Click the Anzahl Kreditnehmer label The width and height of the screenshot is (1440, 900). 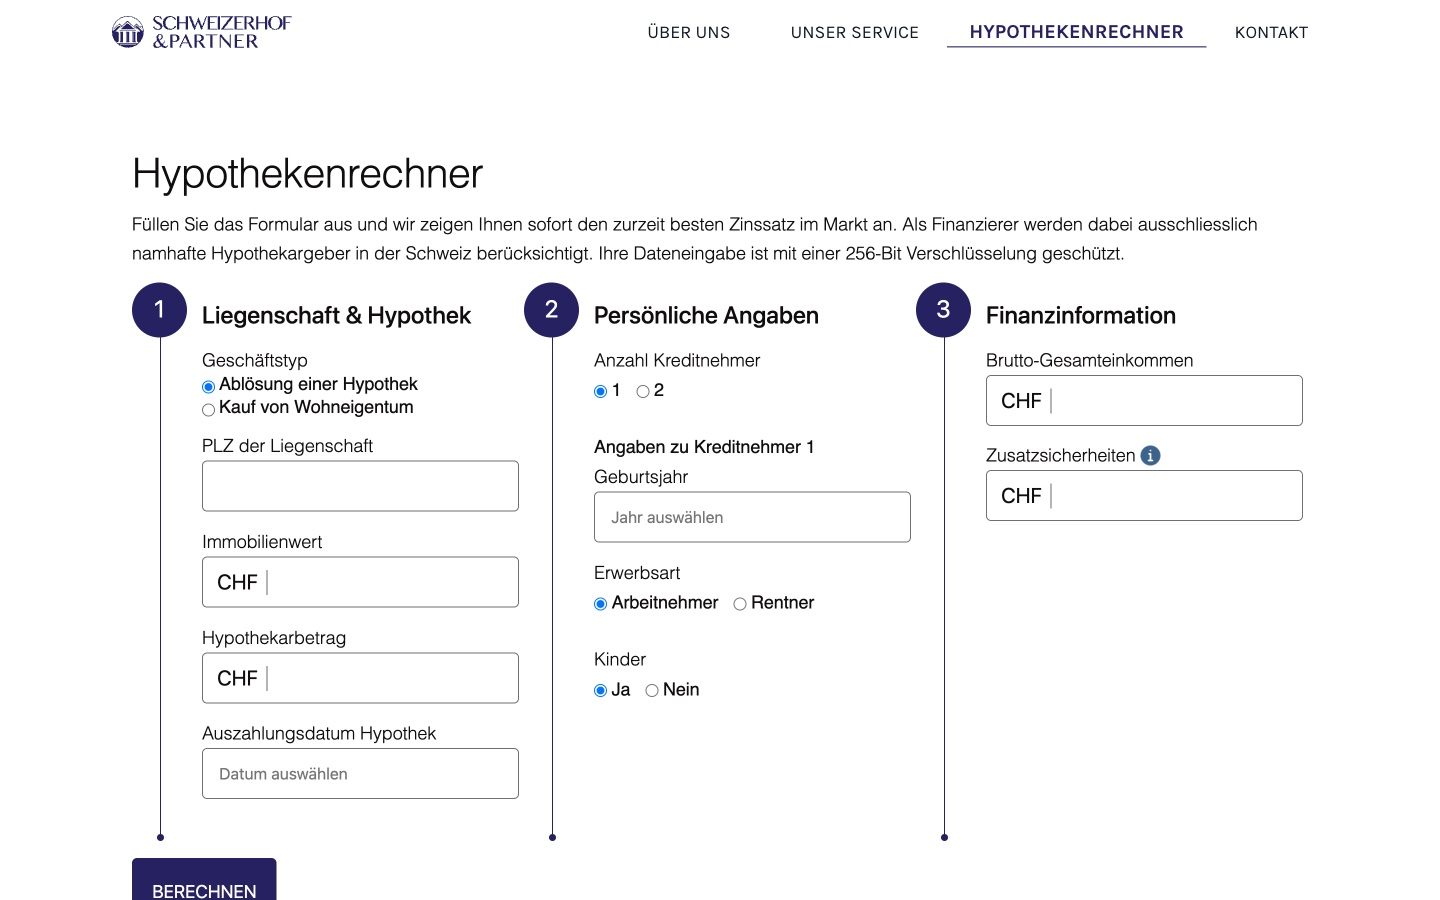677,360
